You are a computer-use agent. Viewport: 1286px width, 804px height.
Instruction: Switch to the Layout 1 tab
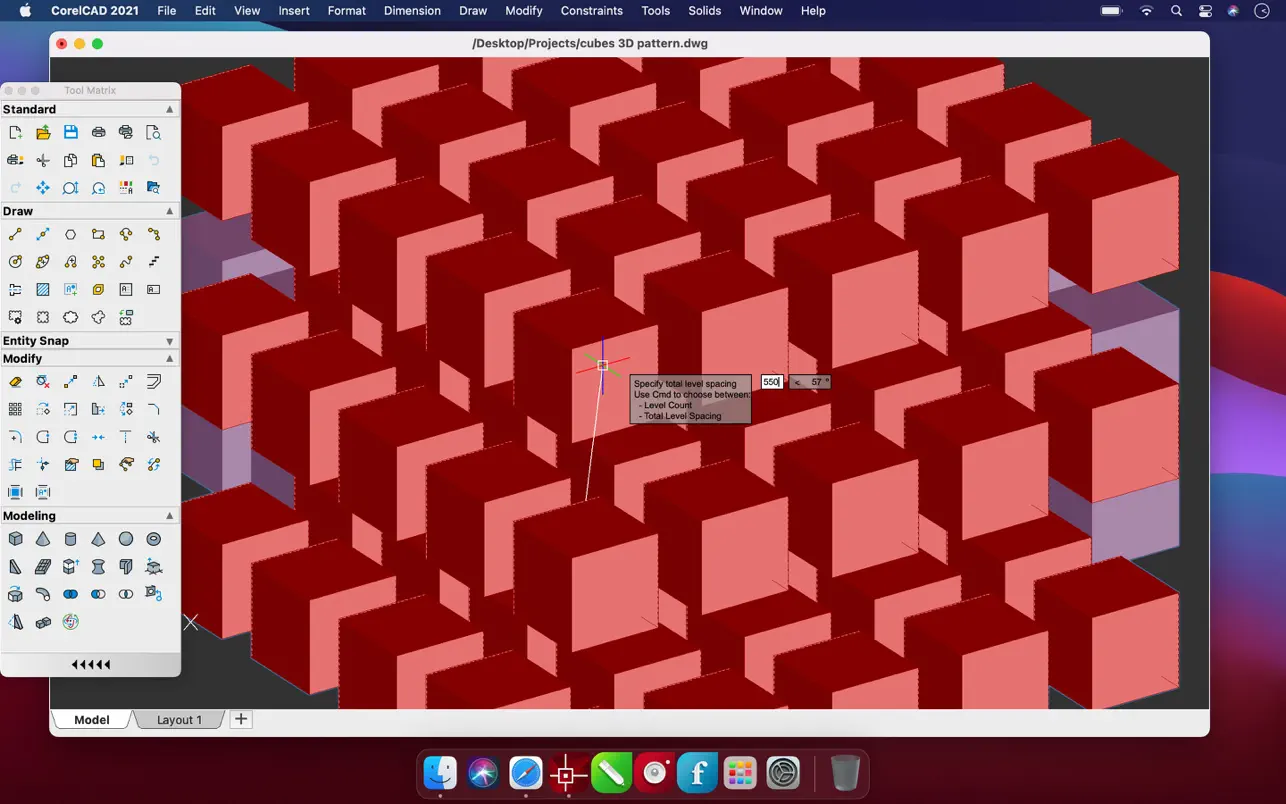pos(179,720)
